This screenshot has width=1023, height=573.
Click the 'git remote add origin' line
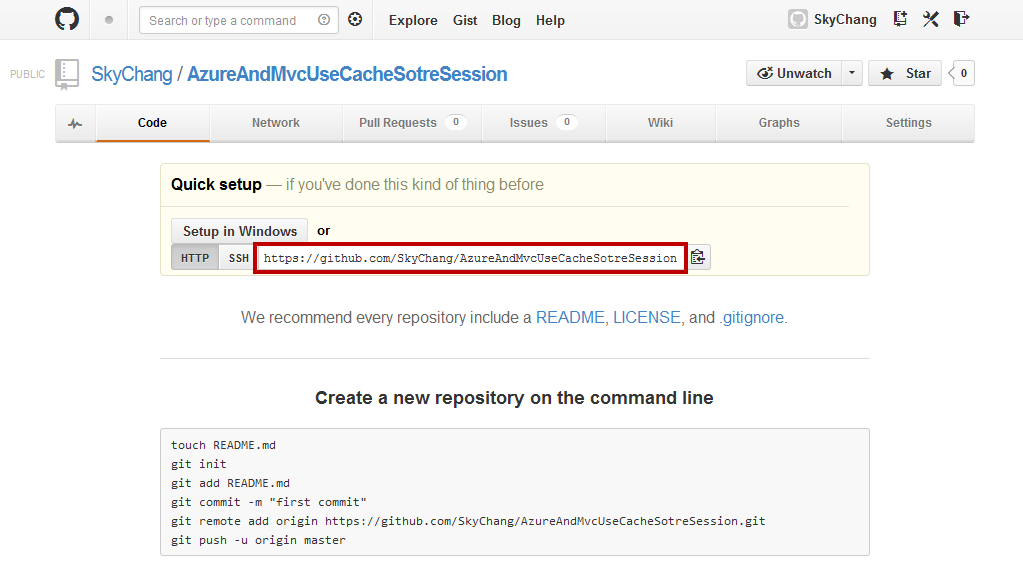click(x=468, y=521)
